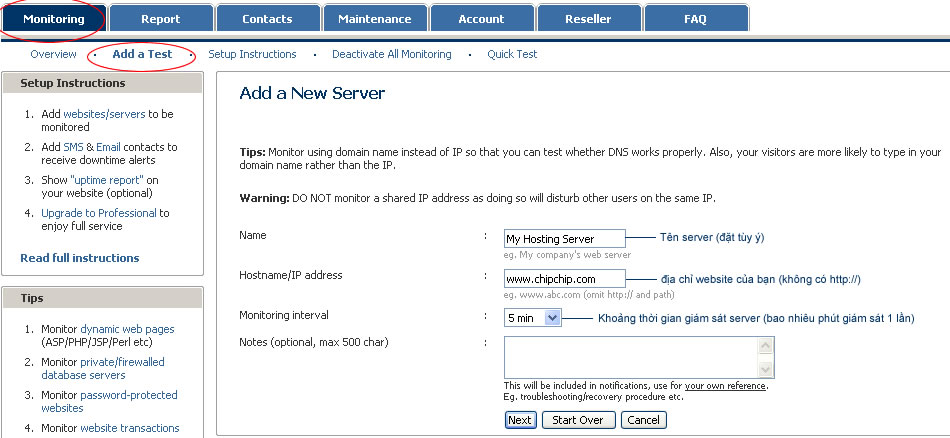
Task: Open the Email contacts link
Action: pyautogui.click(x=108, y=147)
